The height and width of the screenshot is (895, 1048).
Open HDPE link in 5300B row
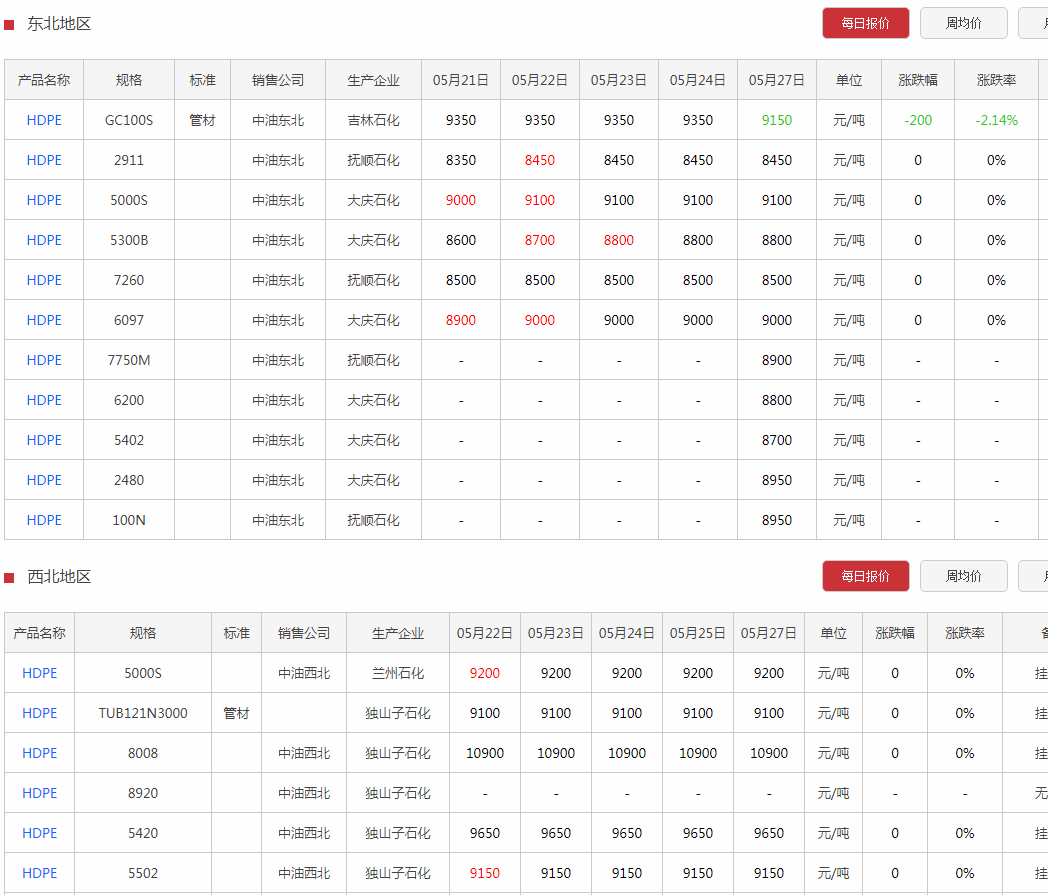point(44,240)
